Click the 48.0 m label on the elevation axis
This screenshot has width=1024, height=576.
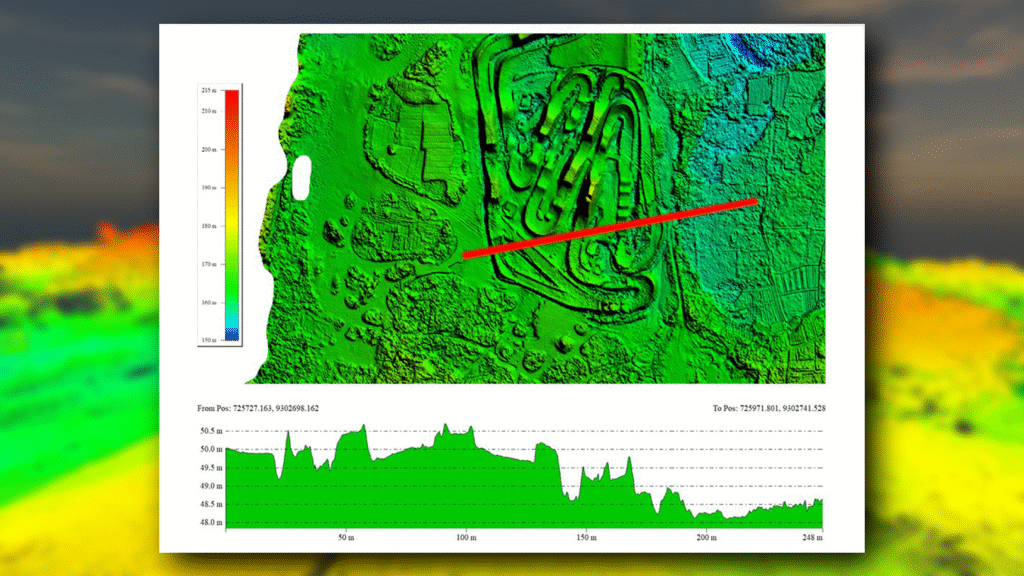tap(210, 522)
